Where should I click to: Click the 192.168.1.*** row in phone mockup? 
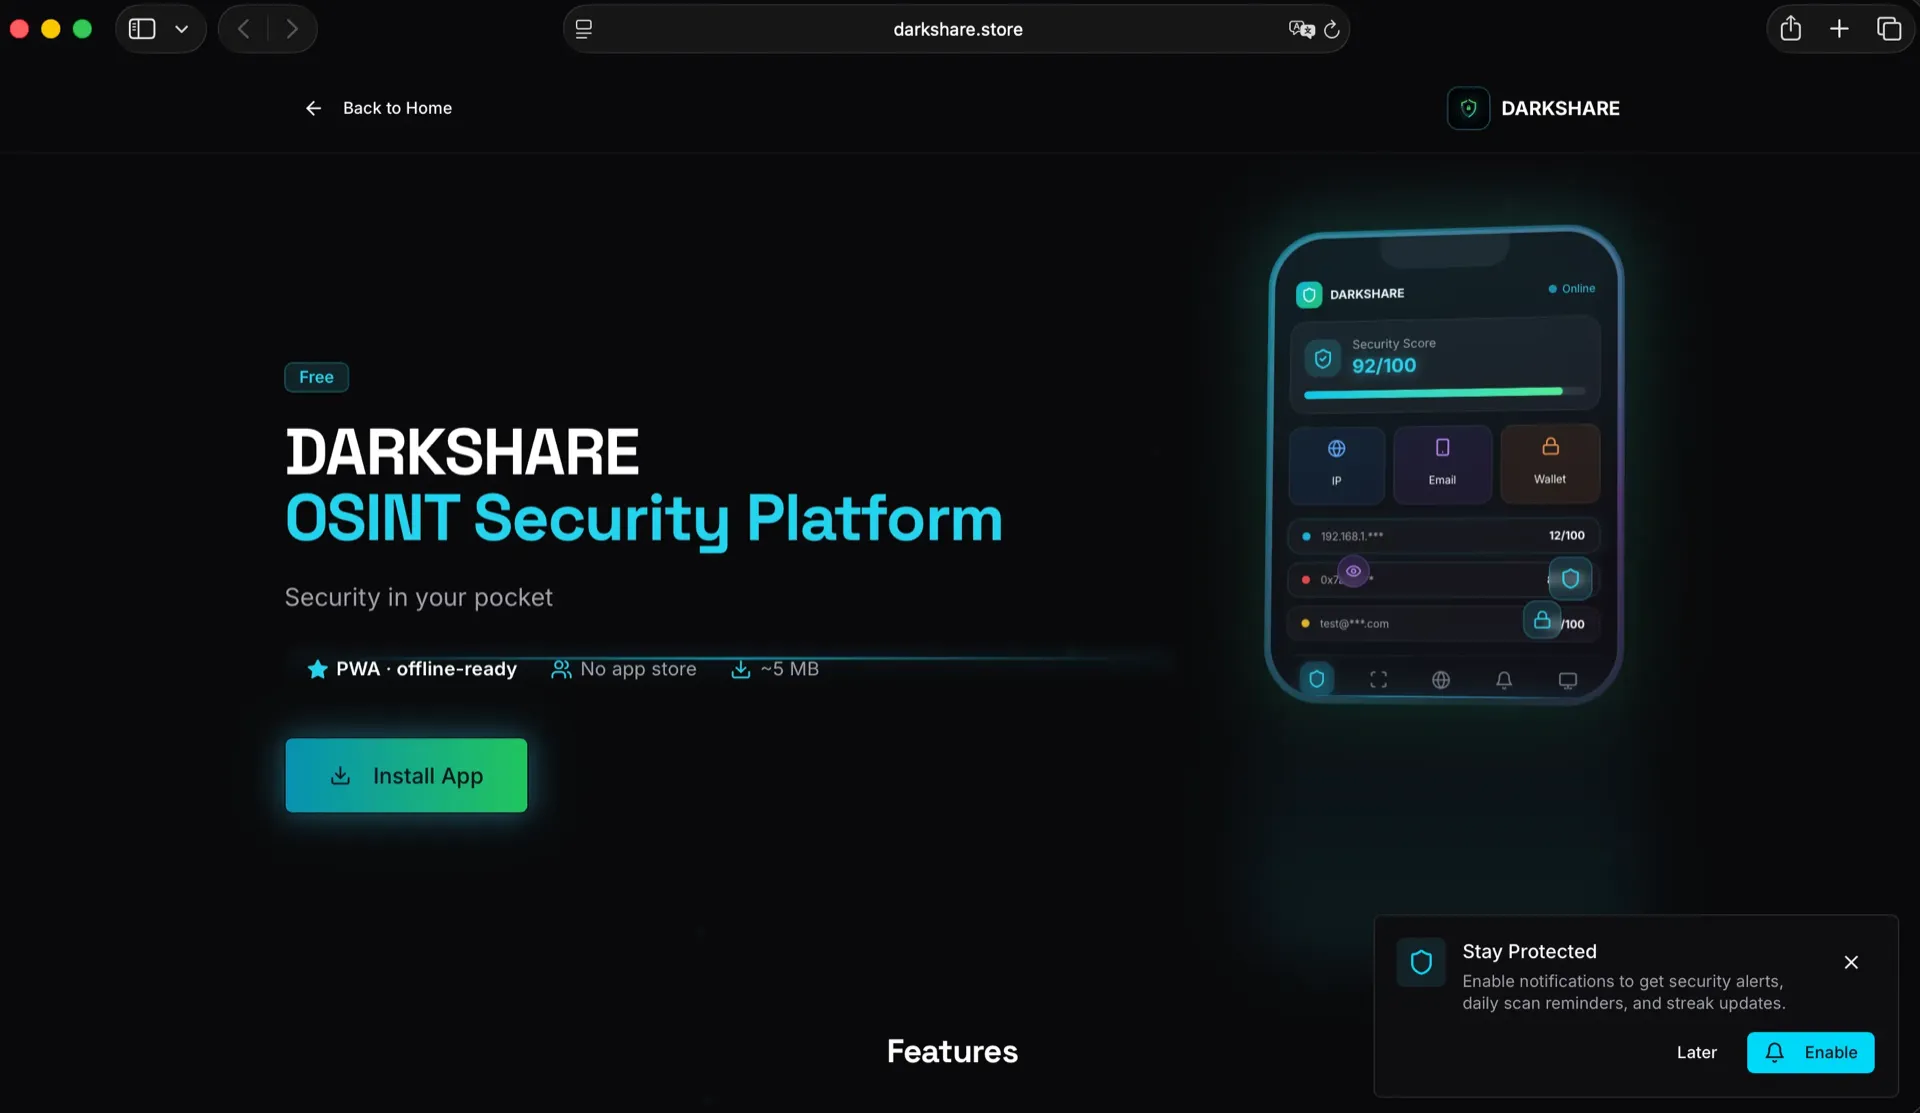pos(1443,536)
